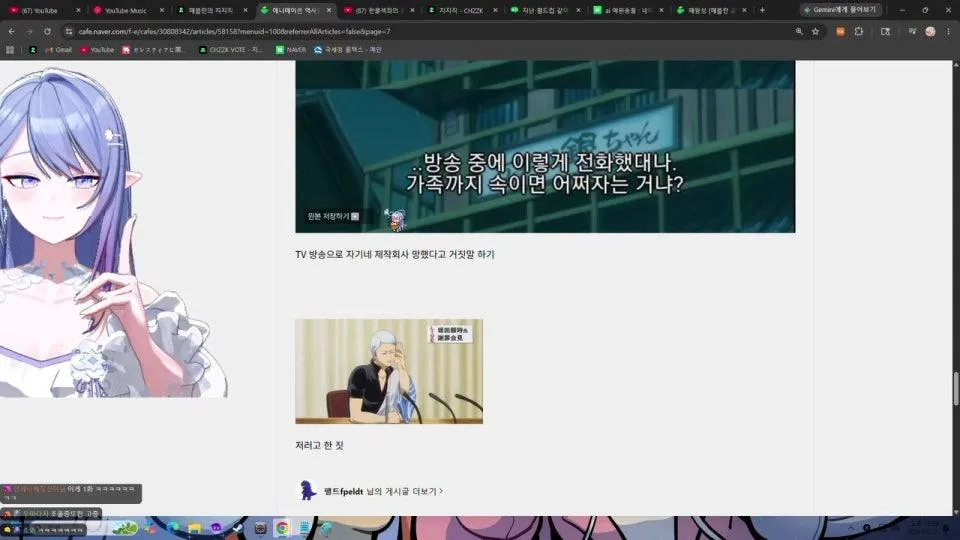Open File Explorer from the taskbar

[x=195, y=528]
